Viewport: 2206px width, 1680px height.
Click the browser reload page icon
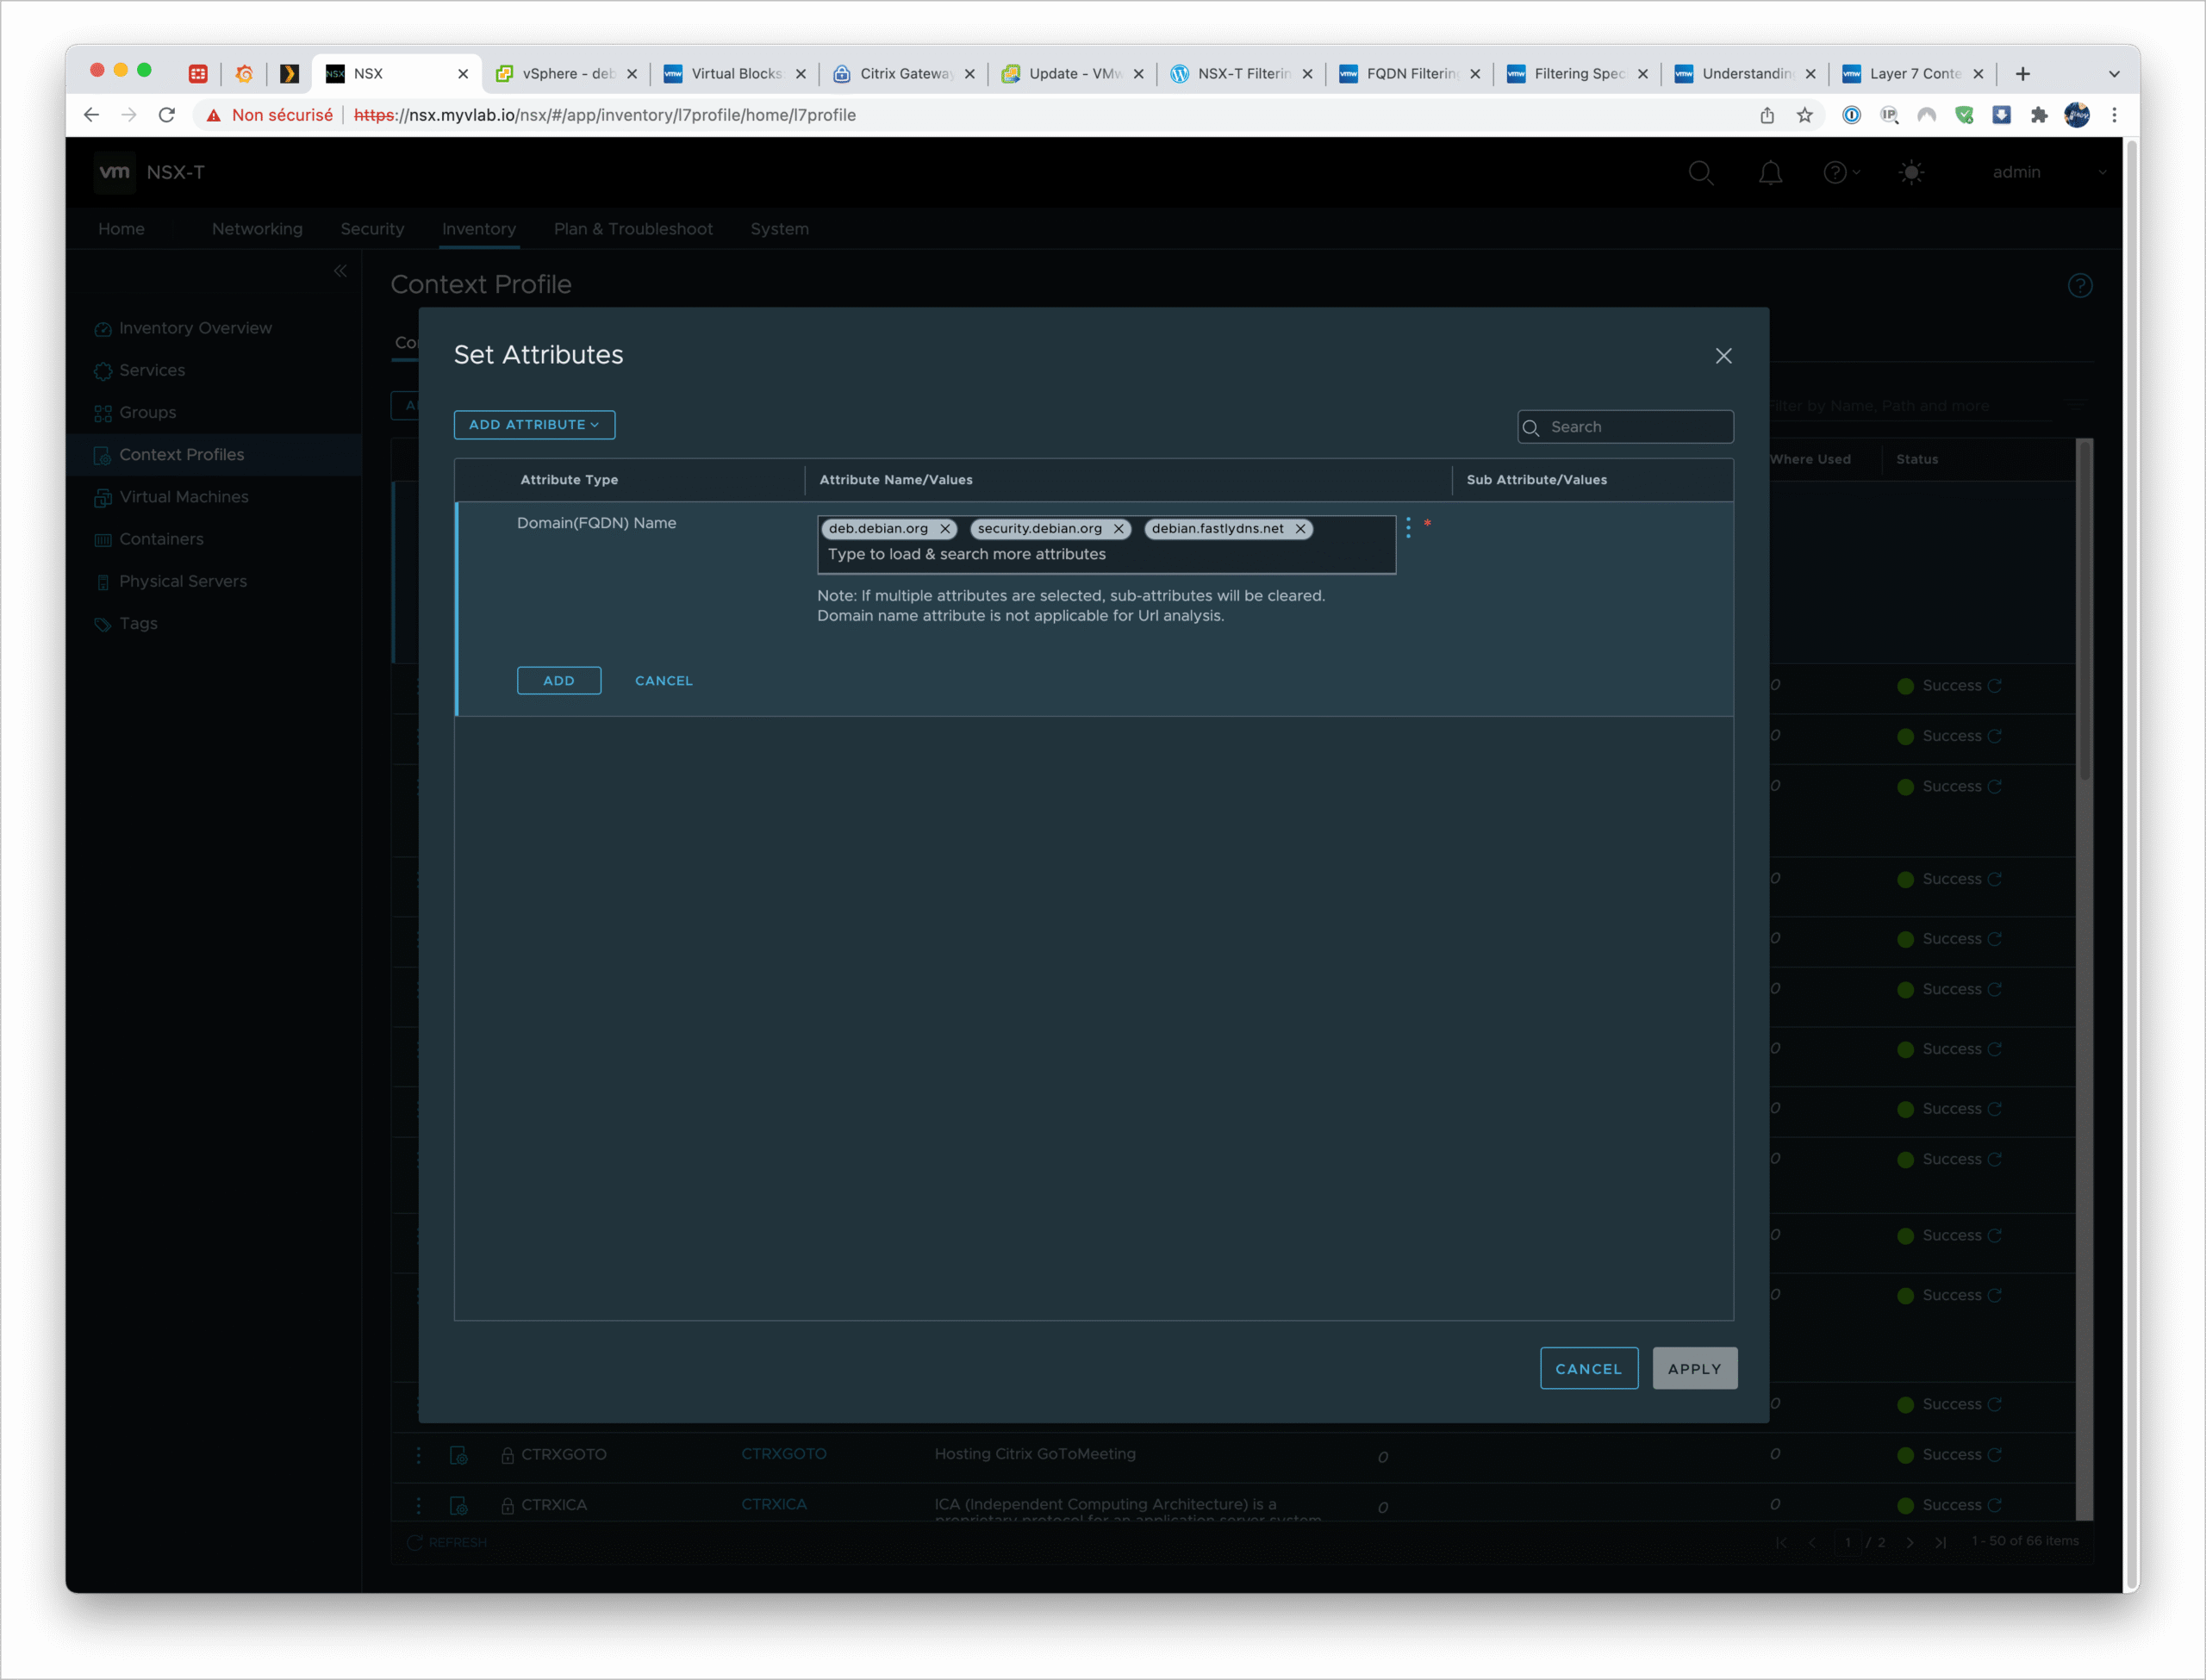click(167, 115)
